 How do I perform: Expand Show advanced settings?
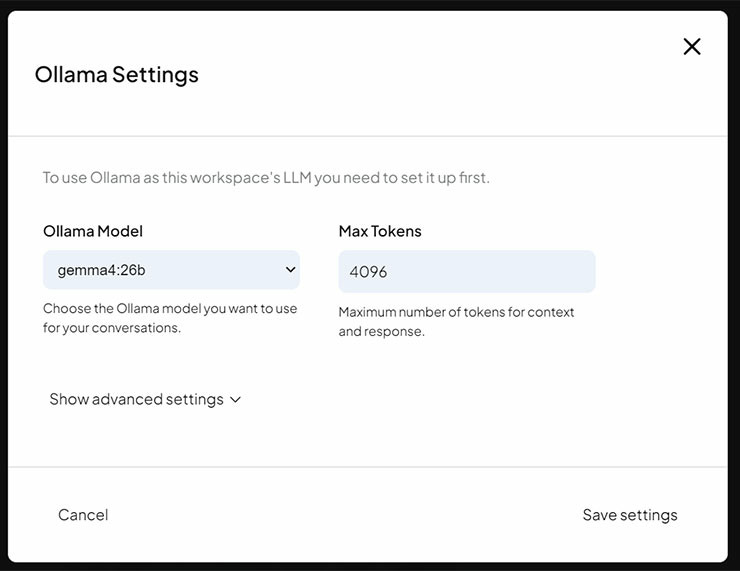[145, 399]
